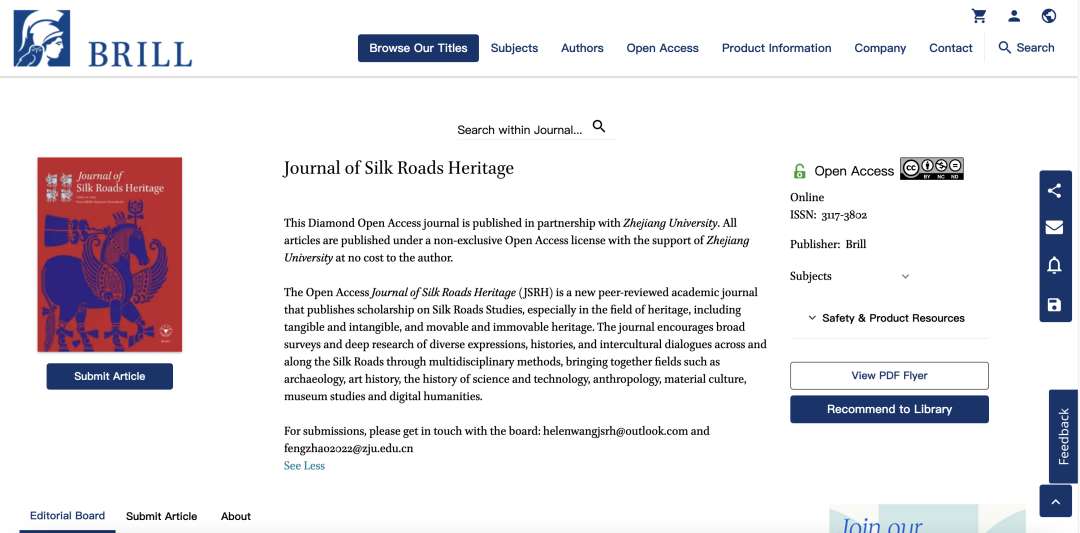Click the scroll-to-top arrow button
Viewport: 1080px width, 533px height.
pyautogui.click(x=1056, y=501)
